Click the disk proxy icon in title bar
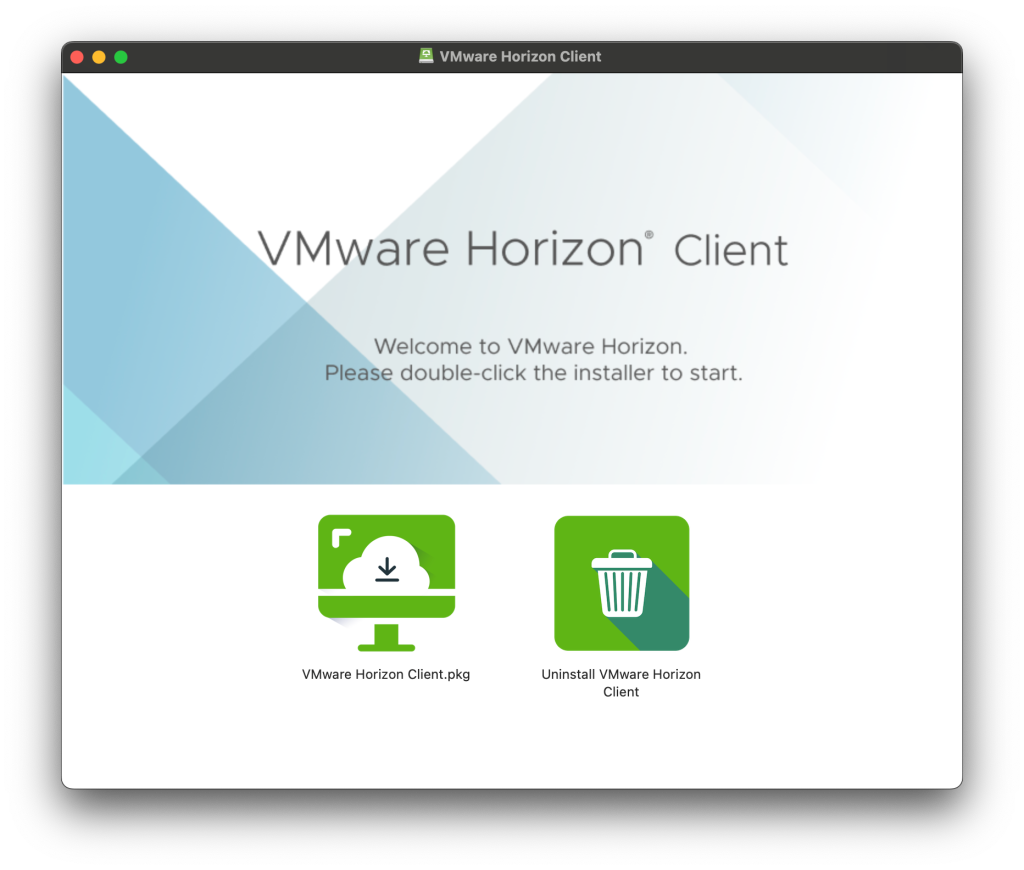 (x=426, y=57)
